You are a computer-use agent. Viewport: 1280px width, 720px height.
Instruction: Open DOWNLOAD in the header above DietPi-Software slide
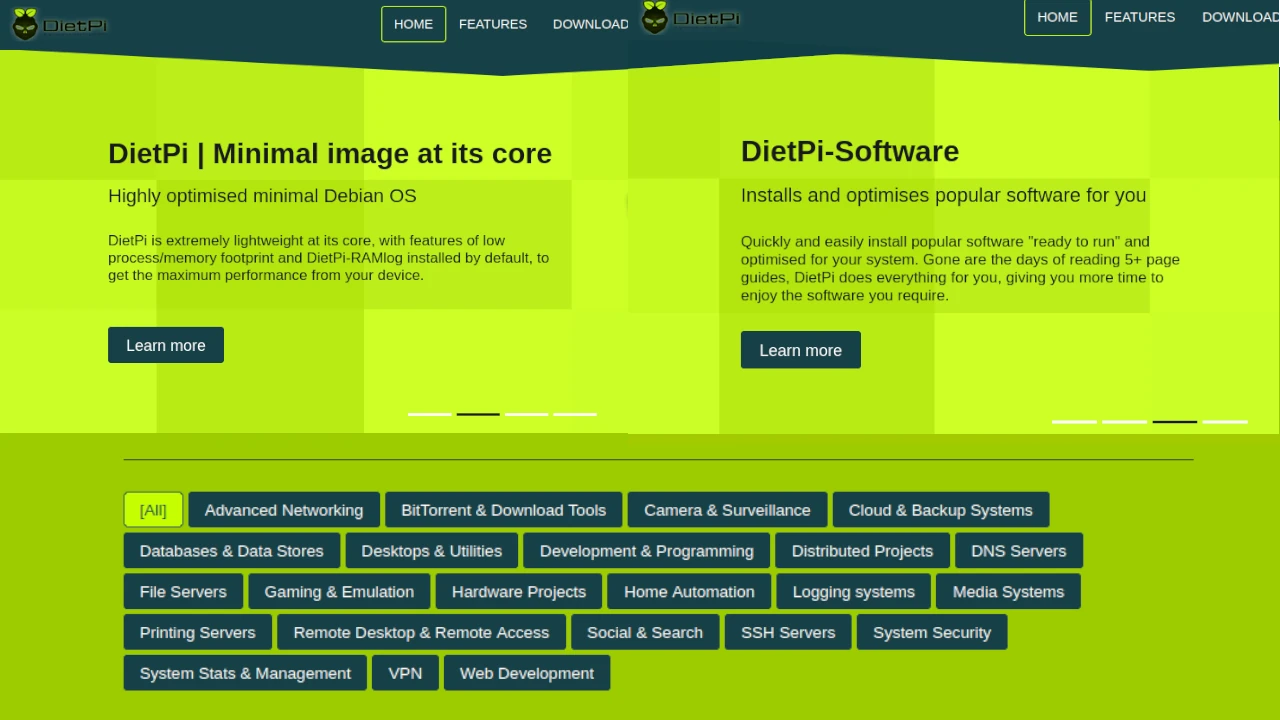click(1239, 17)
